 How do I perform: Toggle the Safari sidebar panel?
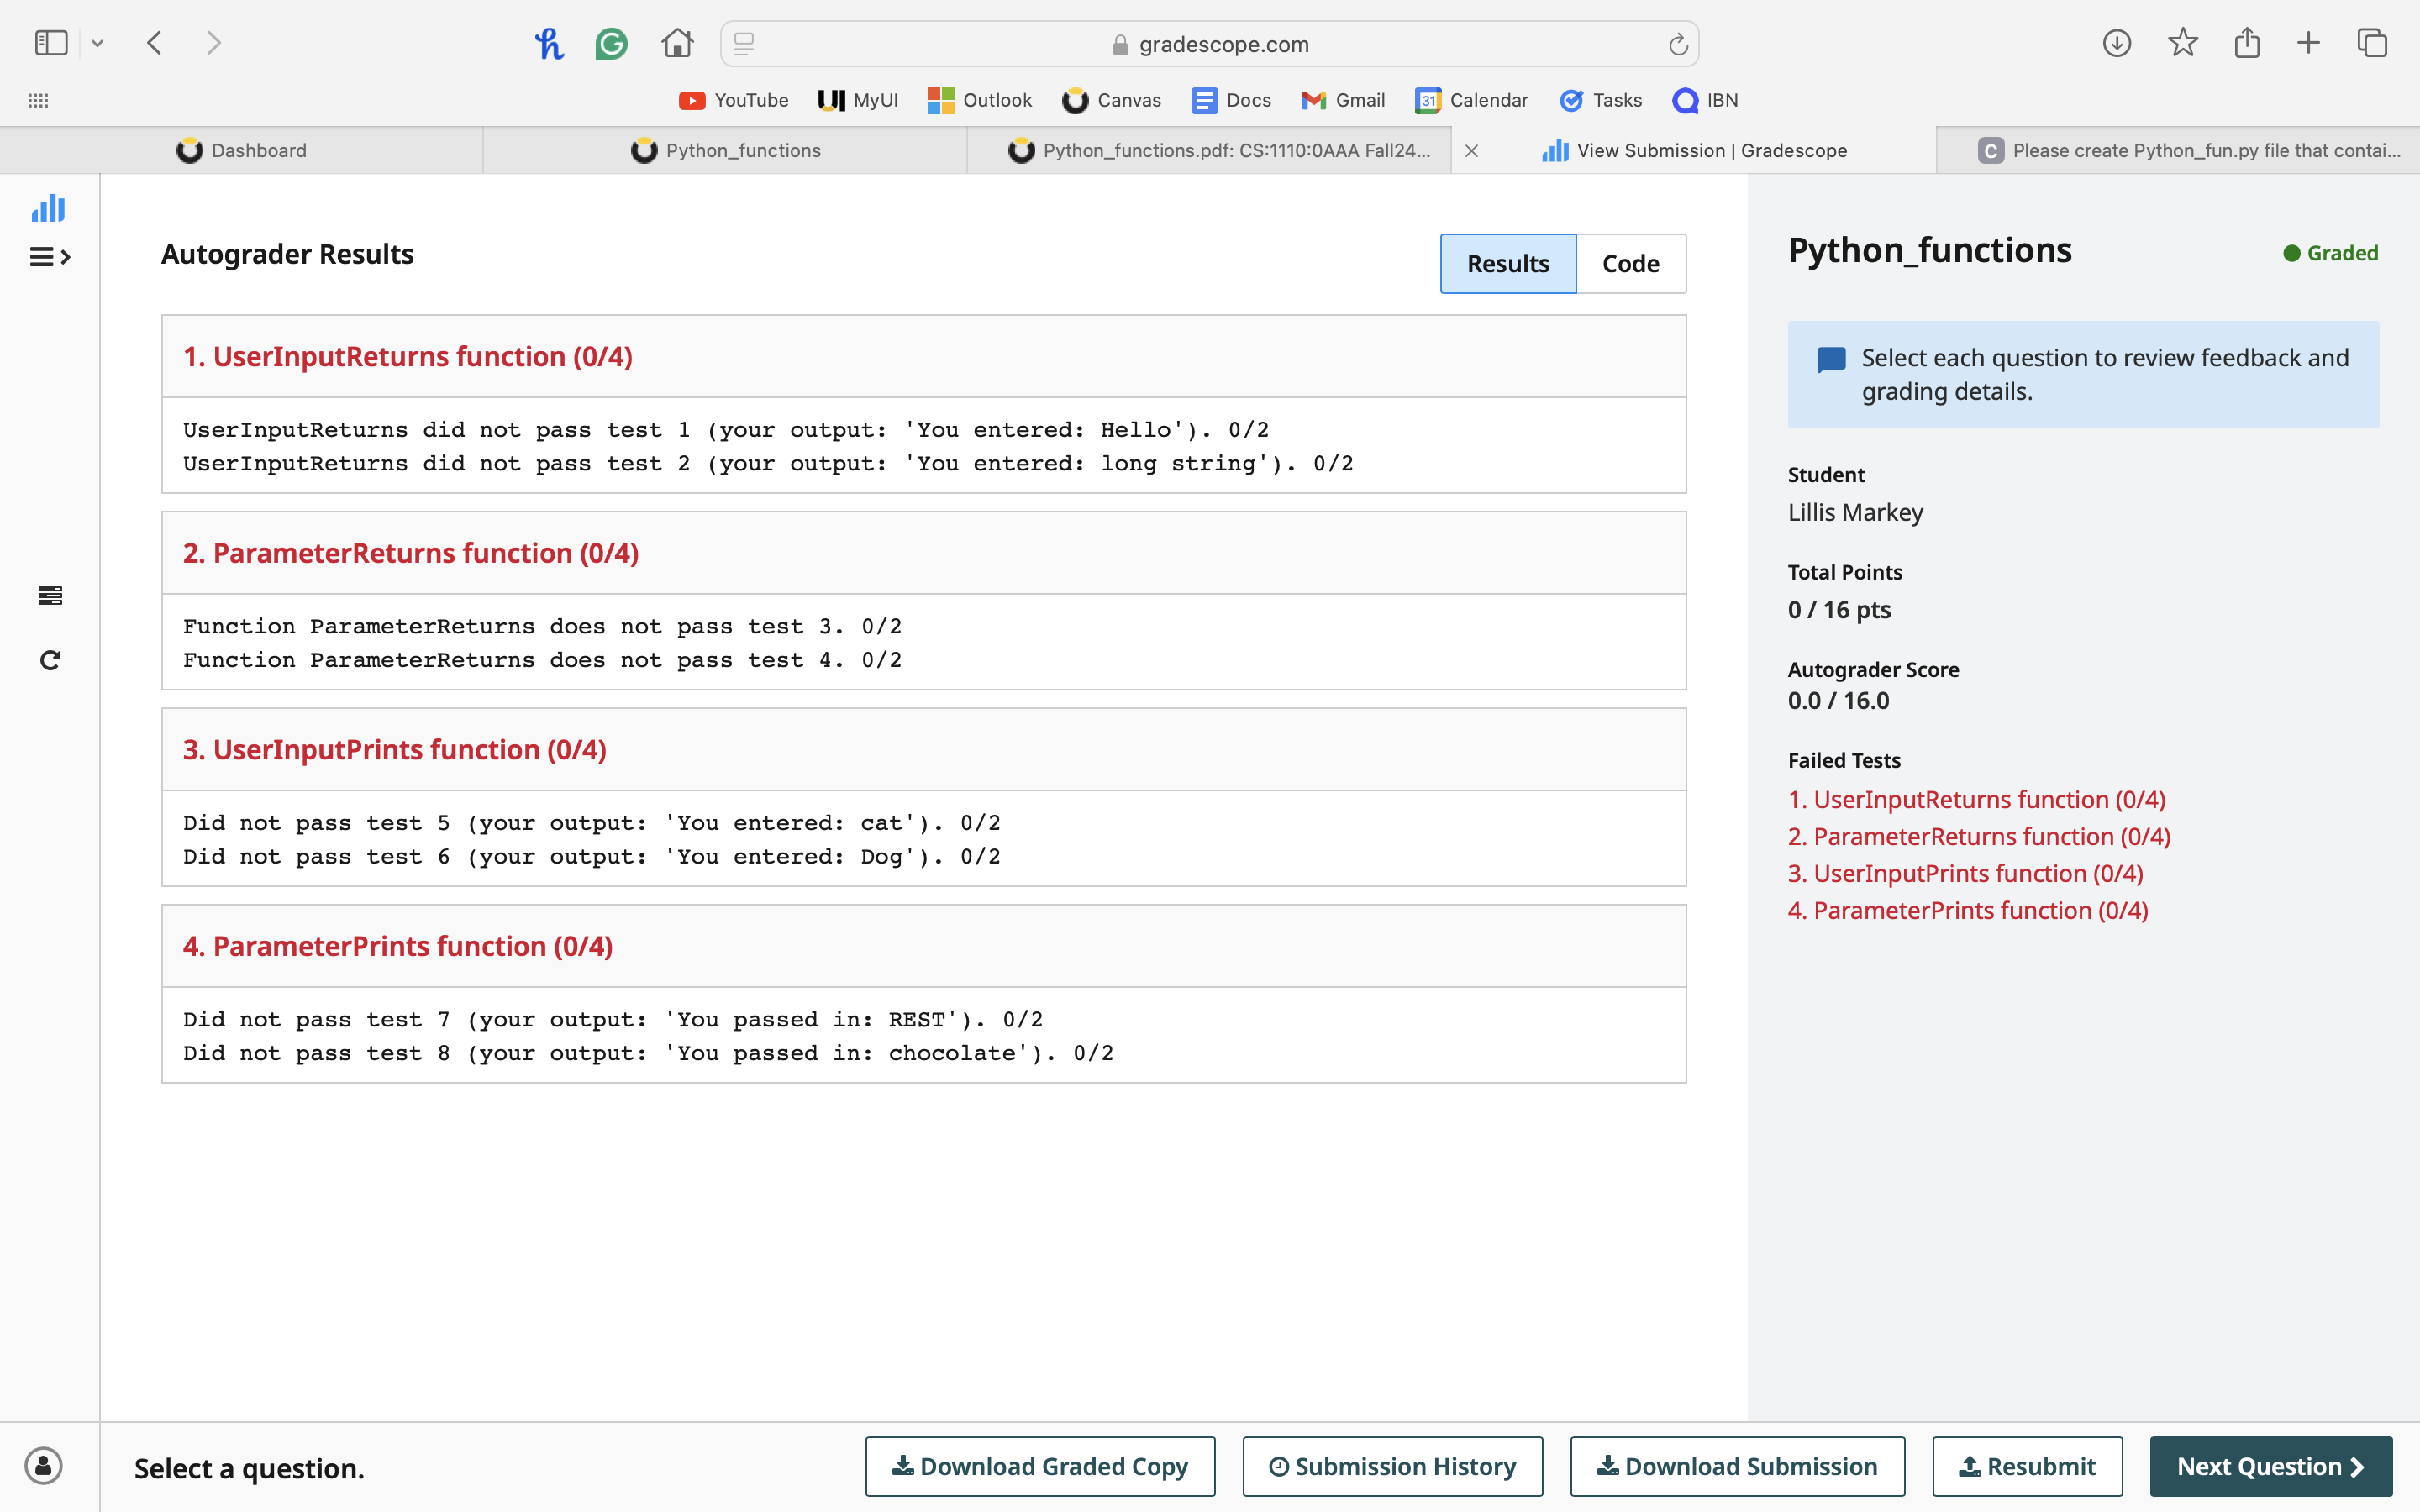click(x=51, y=43)
